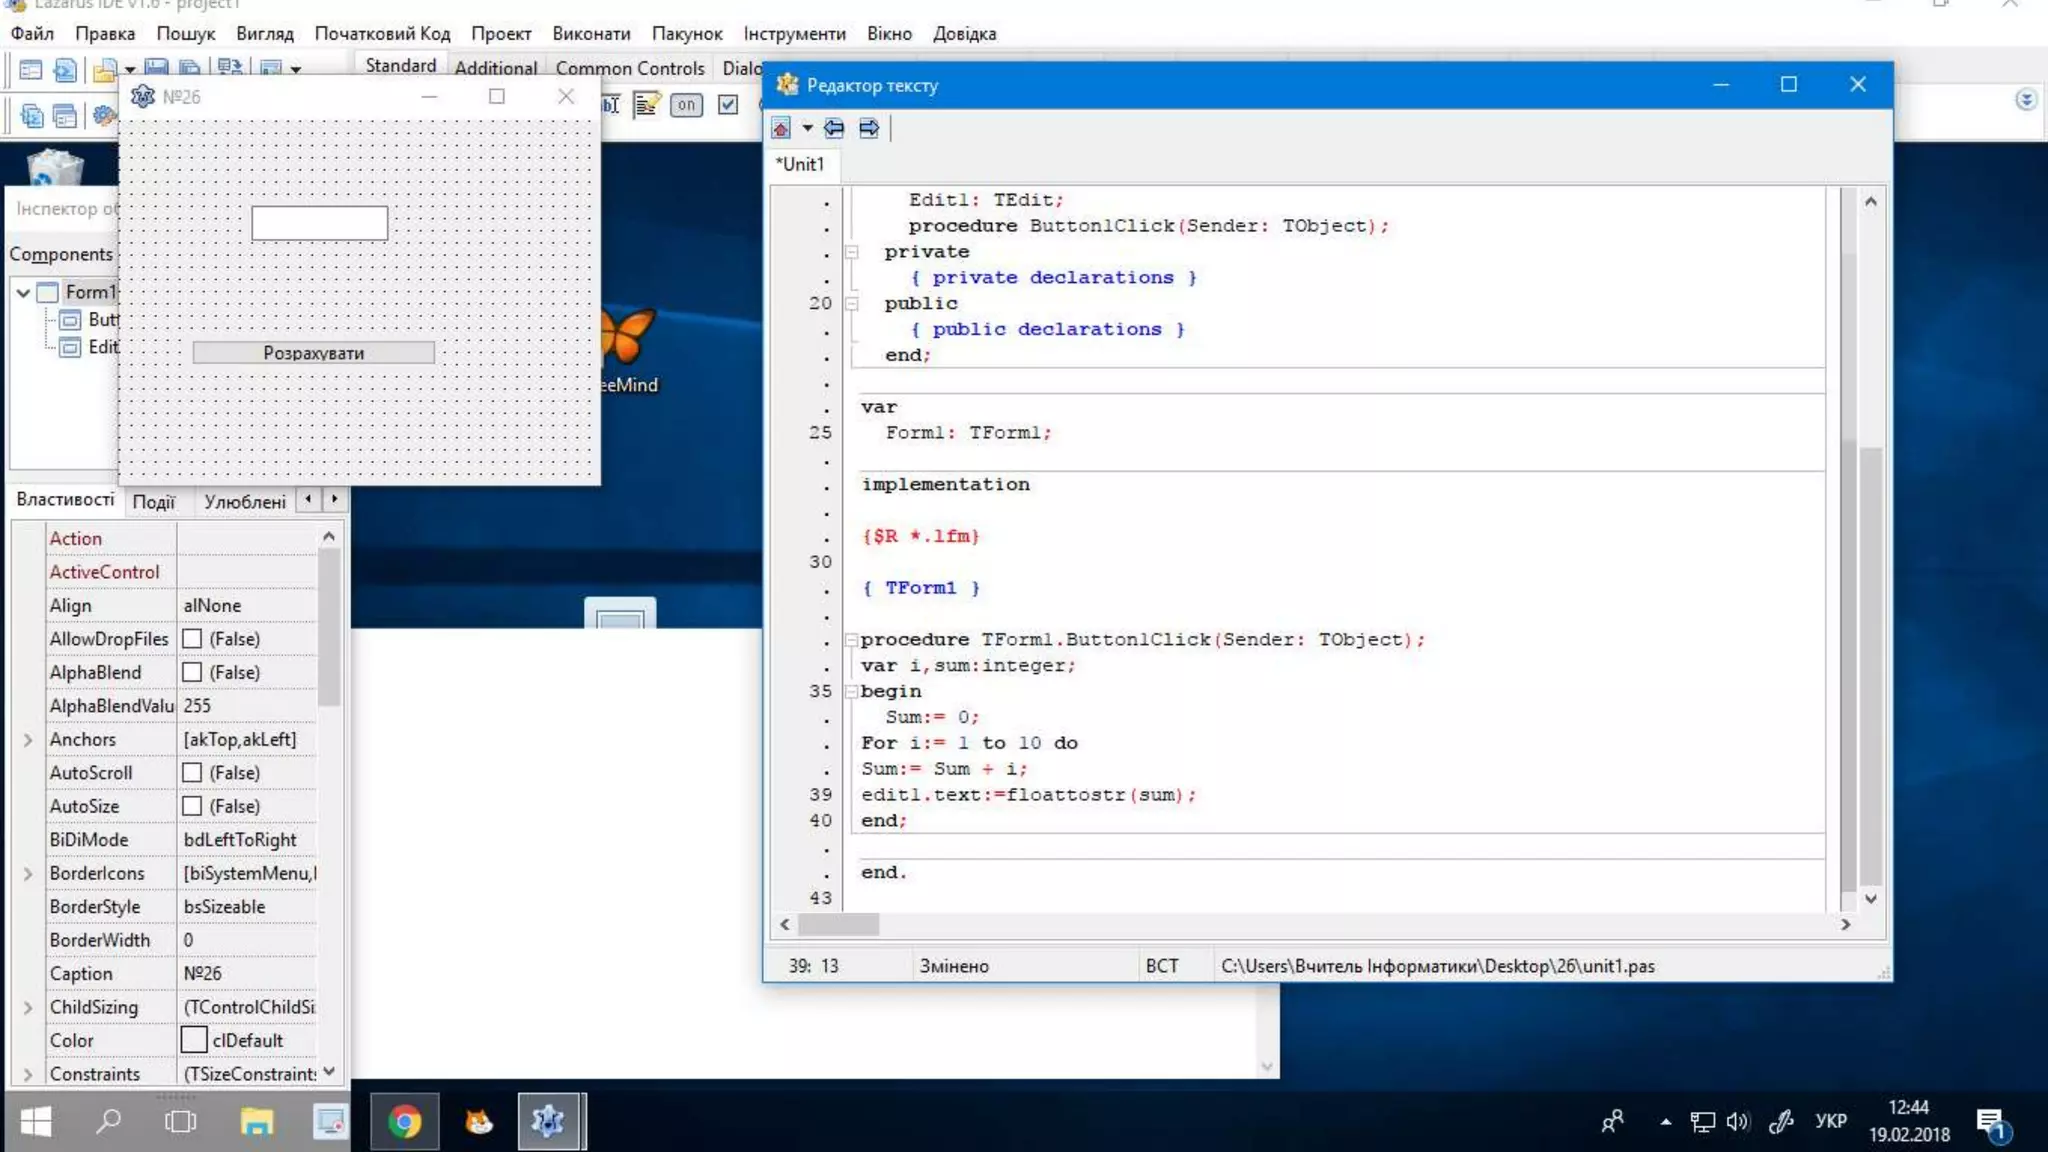Click the View Units toolbar icon
This screenshot has width=2048, height=1152.
pyautogui.click(x=31, y=116)
